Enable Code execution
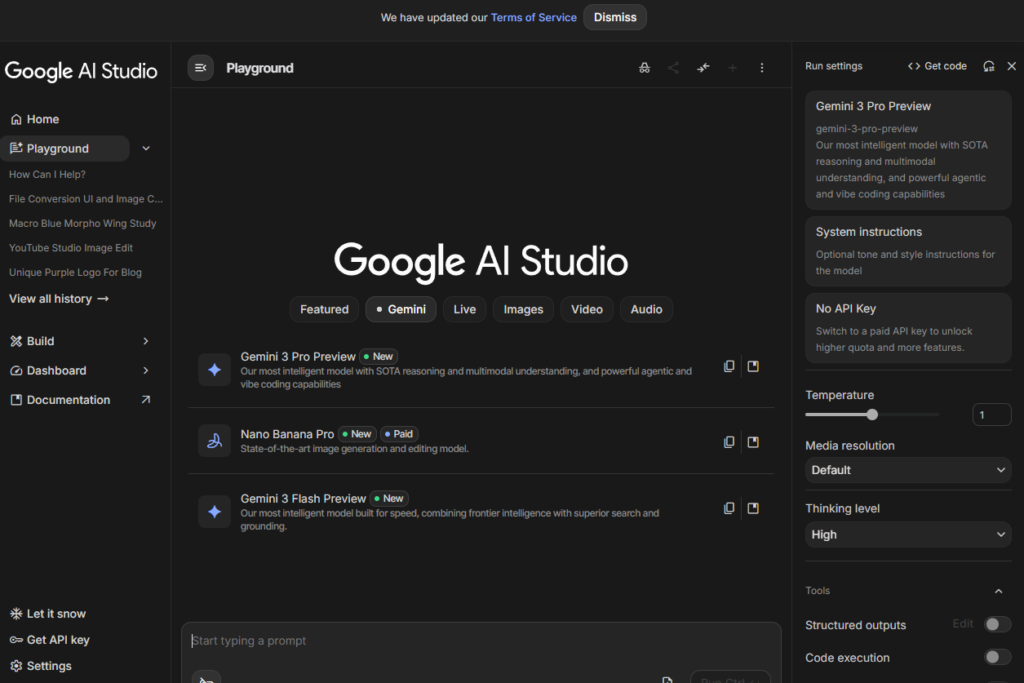 pos(996,657)
